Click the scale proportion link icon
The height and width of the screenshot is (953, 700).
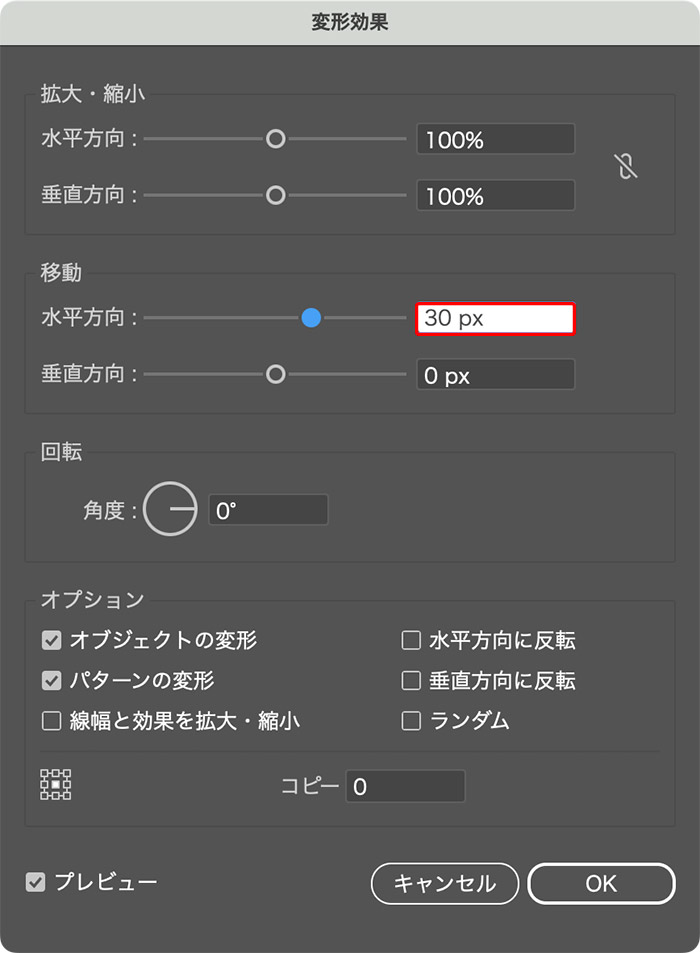[x=626, y=167]
